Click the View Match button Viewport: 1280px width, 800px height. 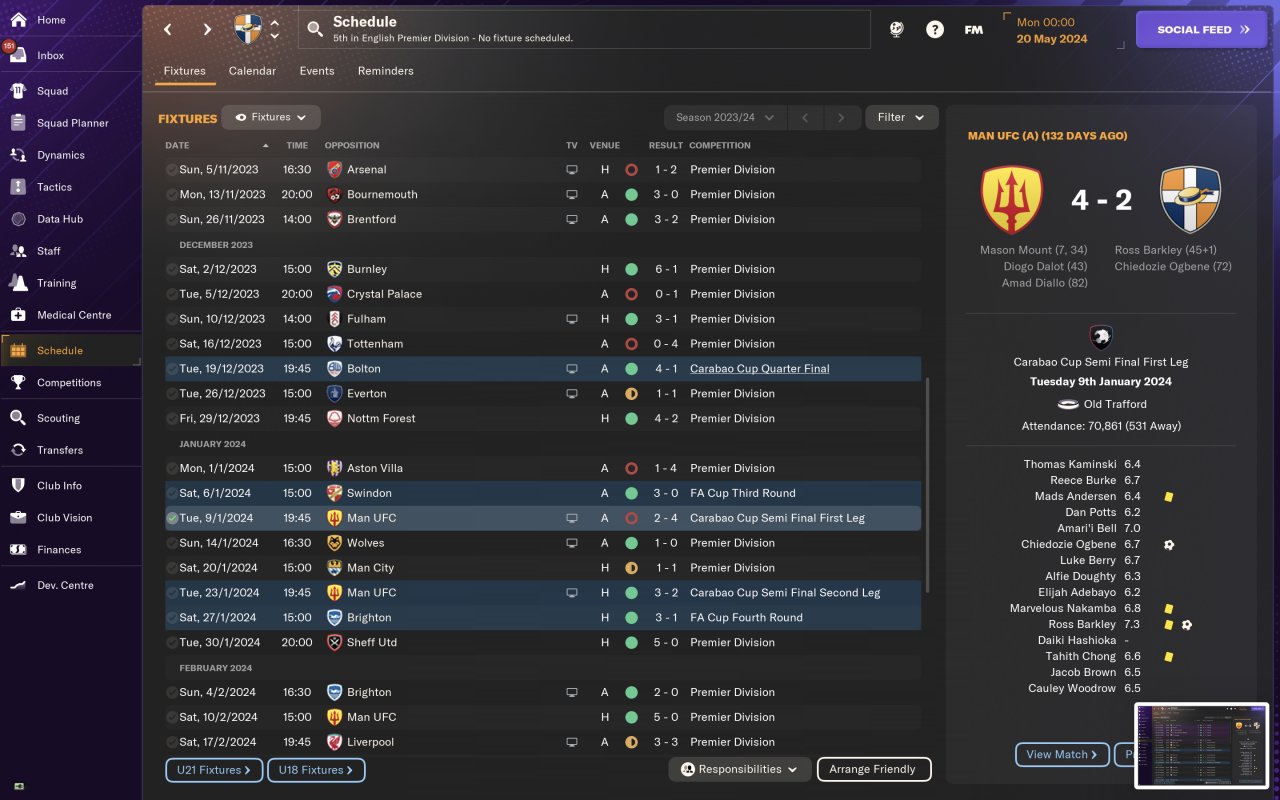pos(1062,754)
